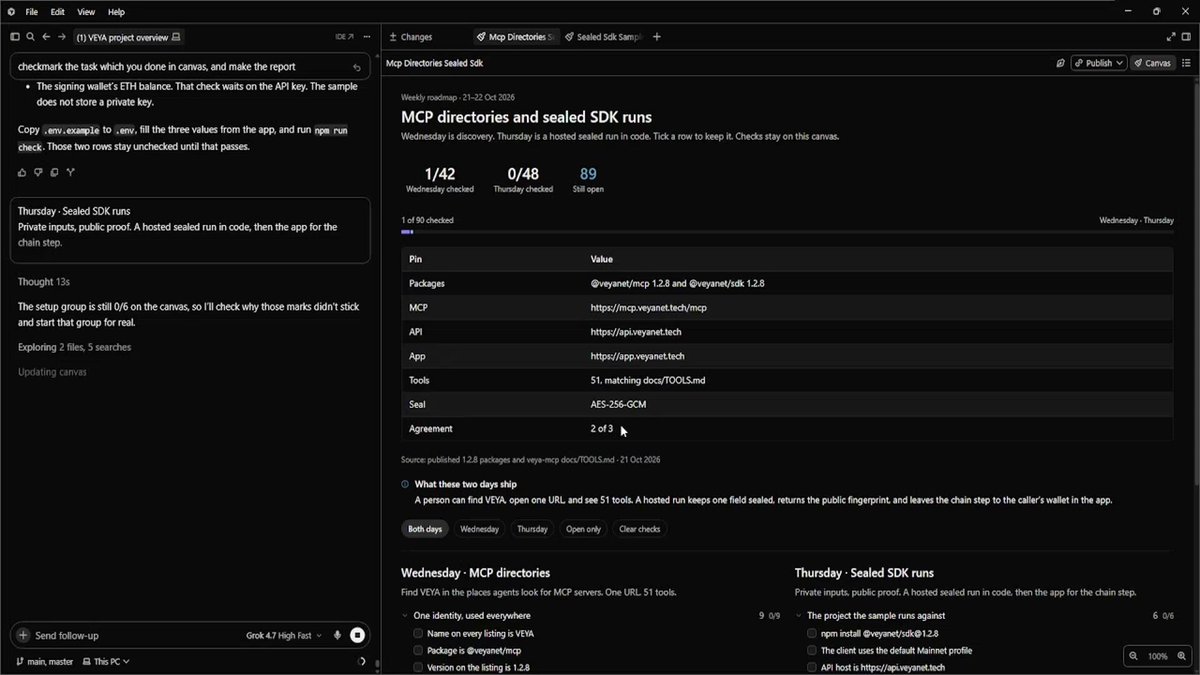Give thumbs up to the response
1200x675 pixels.
[23, 172]
